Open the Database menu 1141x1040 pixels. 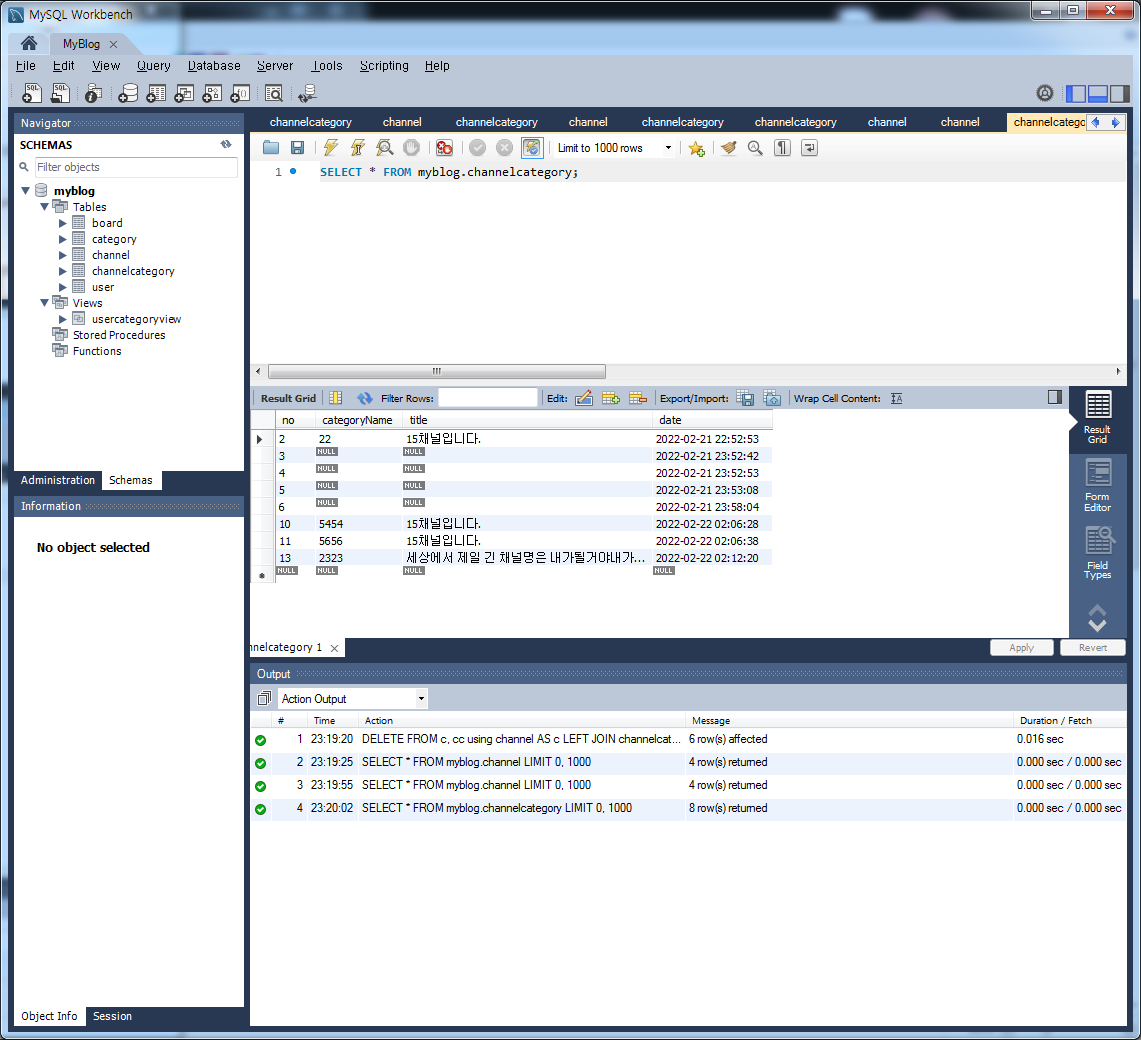click(x=214, y=66)
